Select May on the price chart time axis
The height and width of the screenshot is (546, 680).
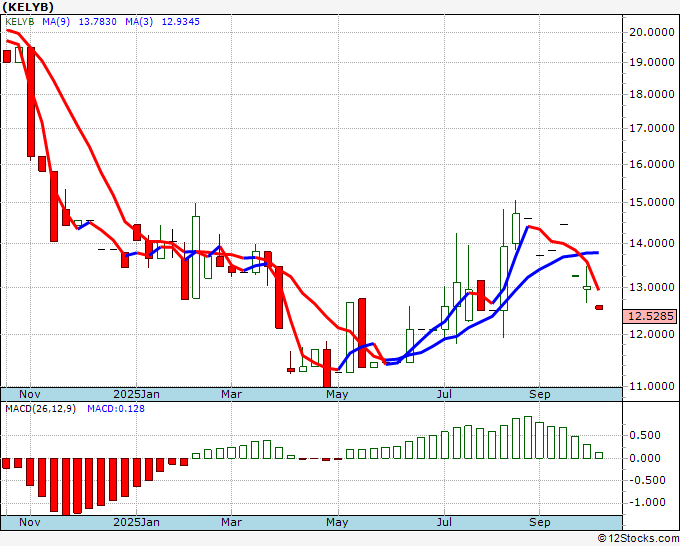click(x=337, y=394)
